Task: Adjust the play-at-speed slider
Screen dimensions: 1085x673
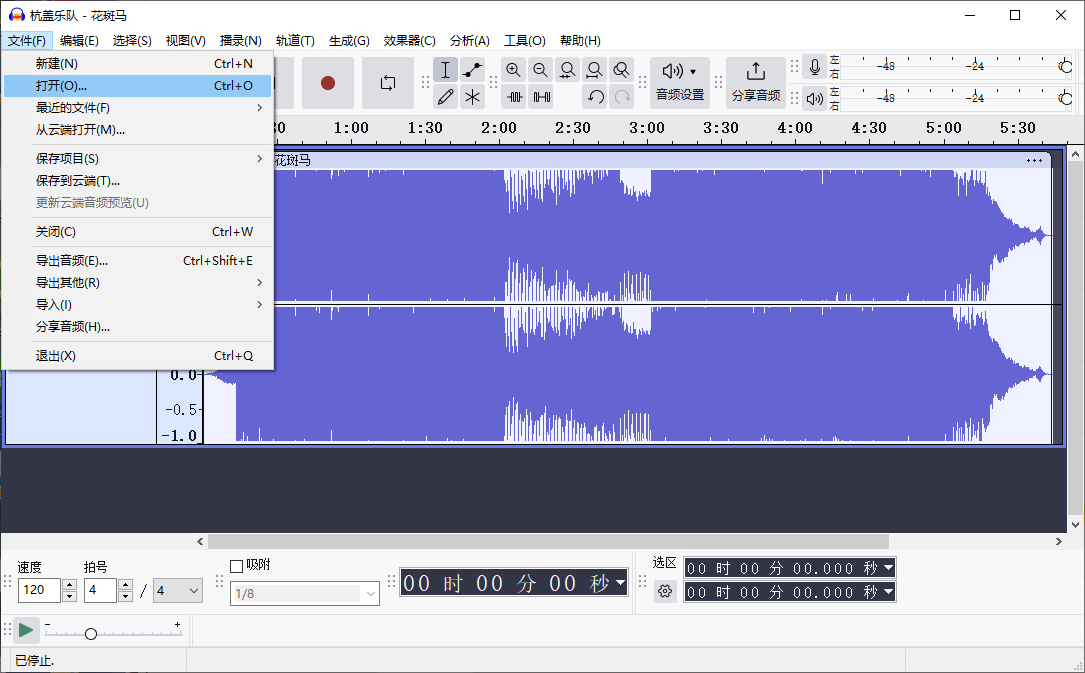Action: click(90, 632)
